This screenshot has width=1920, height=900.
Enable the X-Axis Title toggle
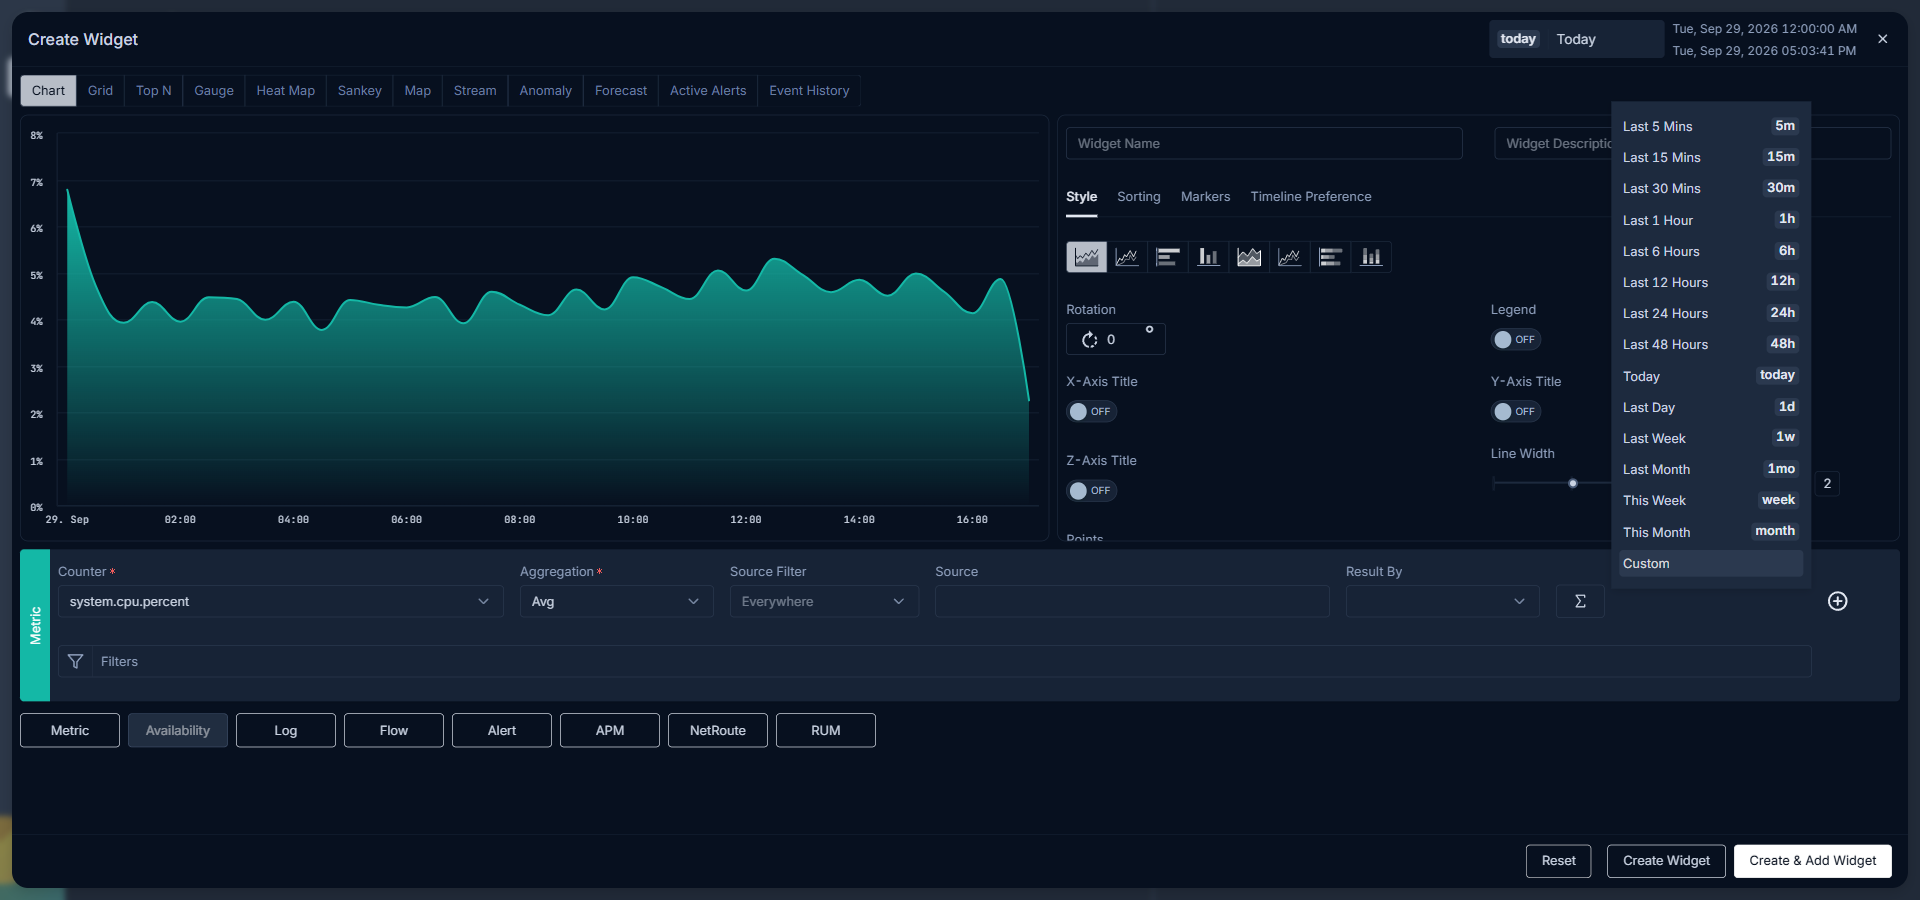(x=1092, y=411)
